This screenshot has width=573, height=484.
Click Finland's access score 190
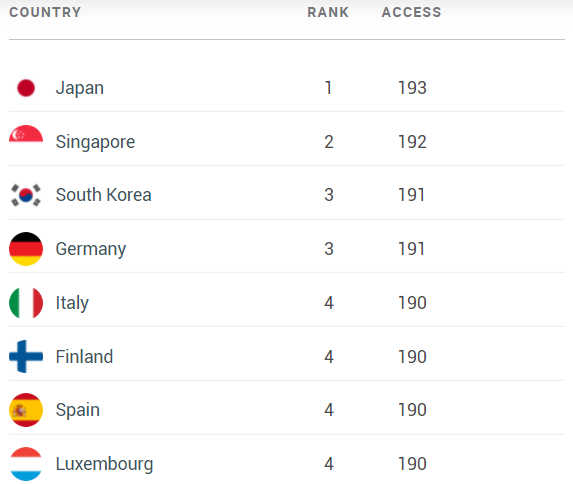pyautogui.click(x=412, y=356)
